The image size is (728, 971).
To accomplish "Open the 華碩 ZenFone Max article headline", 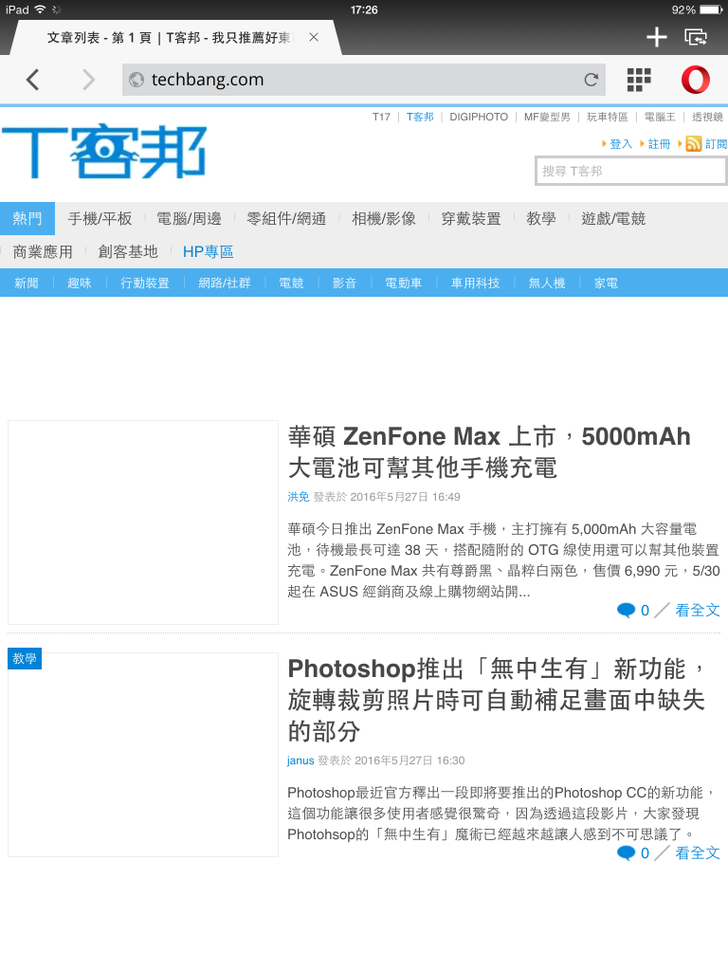I will [489, 452].
